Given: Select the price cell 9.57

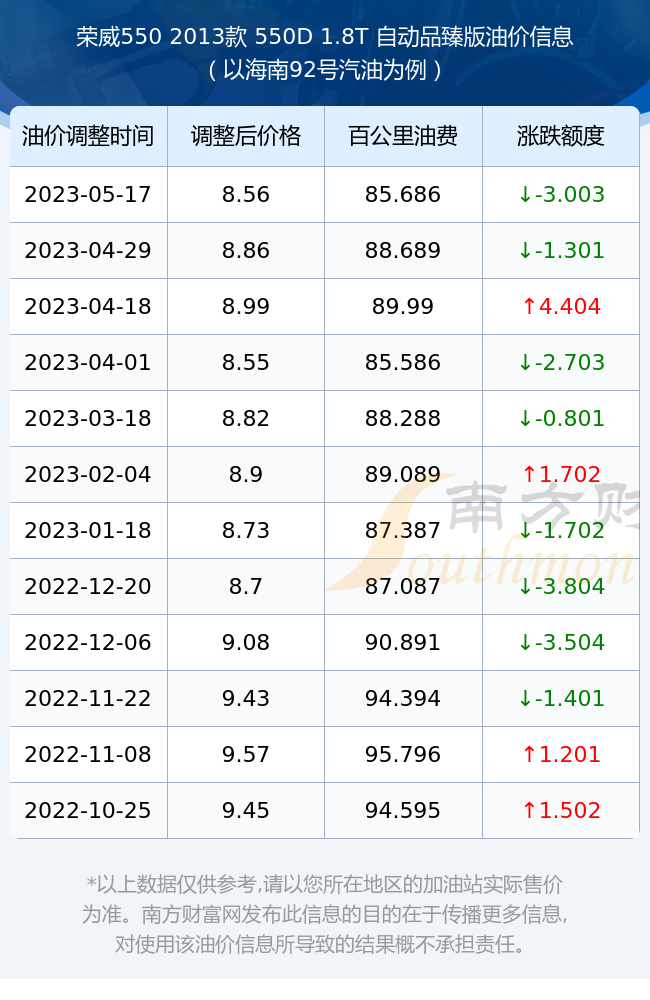Looking at the screenshot, I should point(246,754).
